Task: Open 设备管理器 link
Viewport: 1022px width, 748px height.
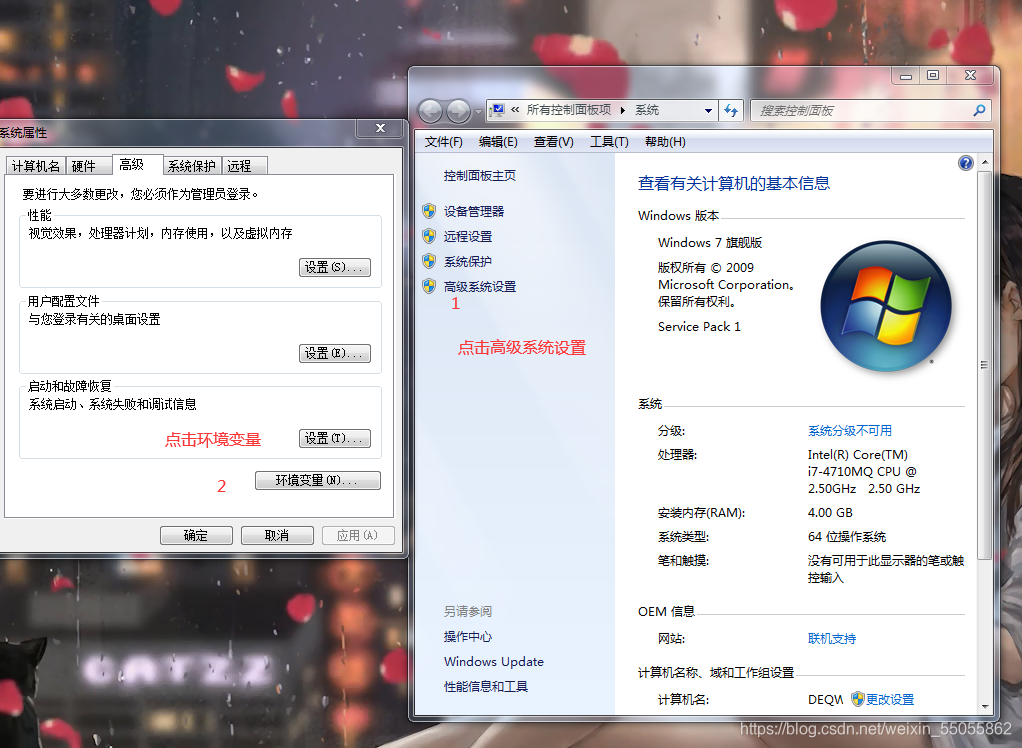Action: tap(474, 211)
